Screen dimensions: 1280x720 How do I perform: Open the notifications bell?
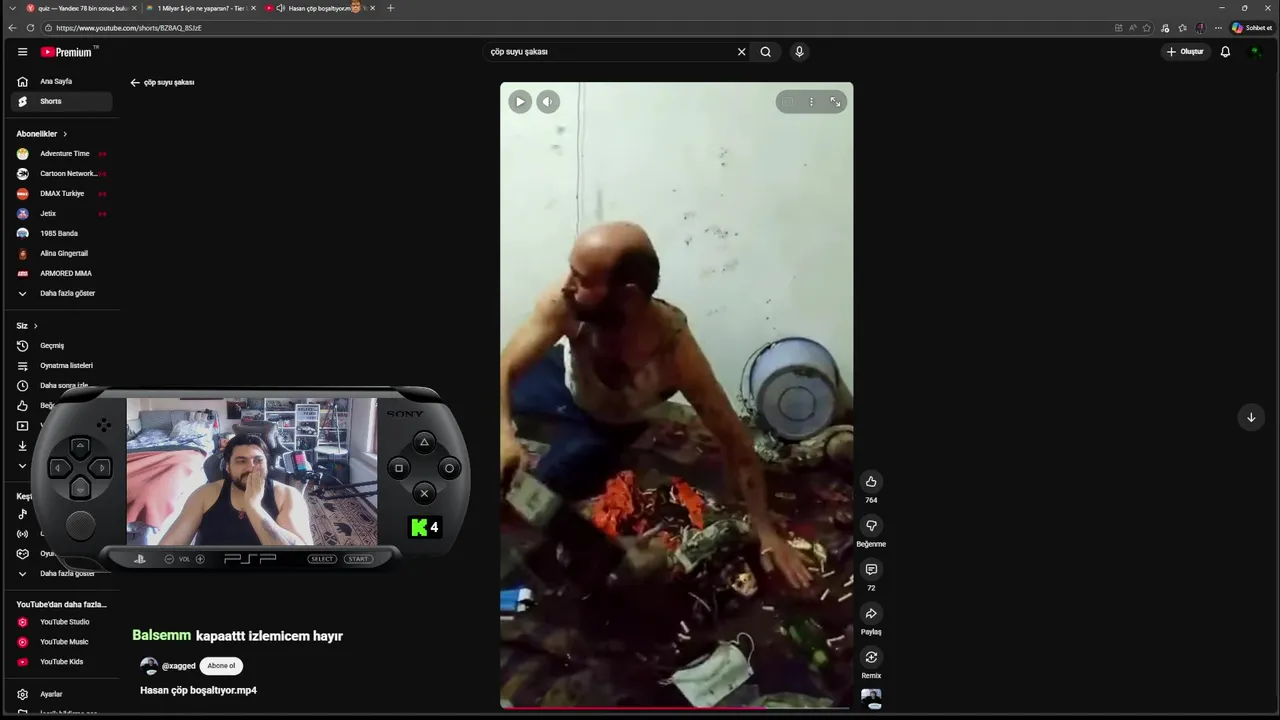pyautogui.click(x=1225, y=52)
